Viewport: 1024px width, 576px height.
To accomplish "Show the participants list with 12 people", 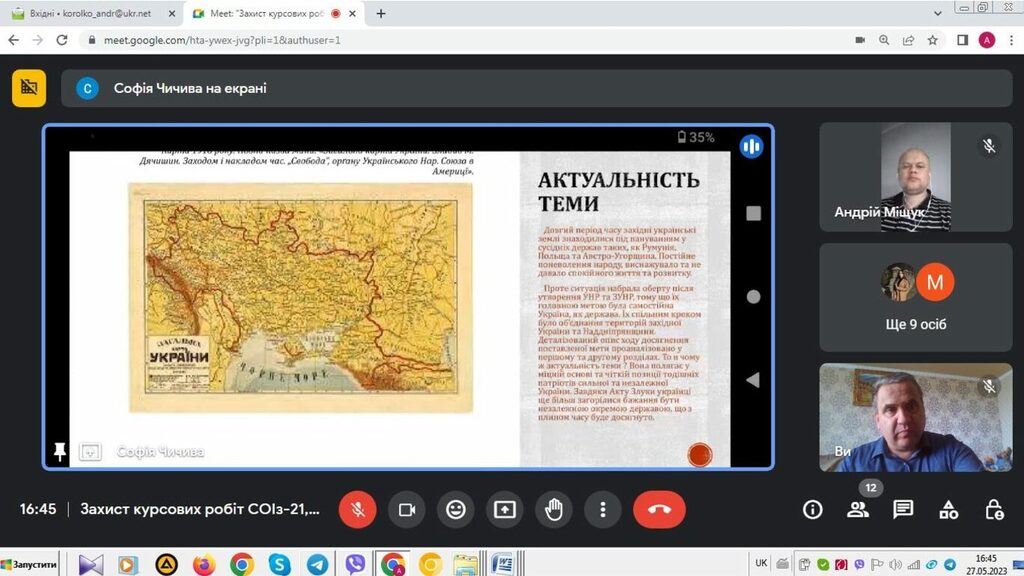I will click(x=858, y=510).
